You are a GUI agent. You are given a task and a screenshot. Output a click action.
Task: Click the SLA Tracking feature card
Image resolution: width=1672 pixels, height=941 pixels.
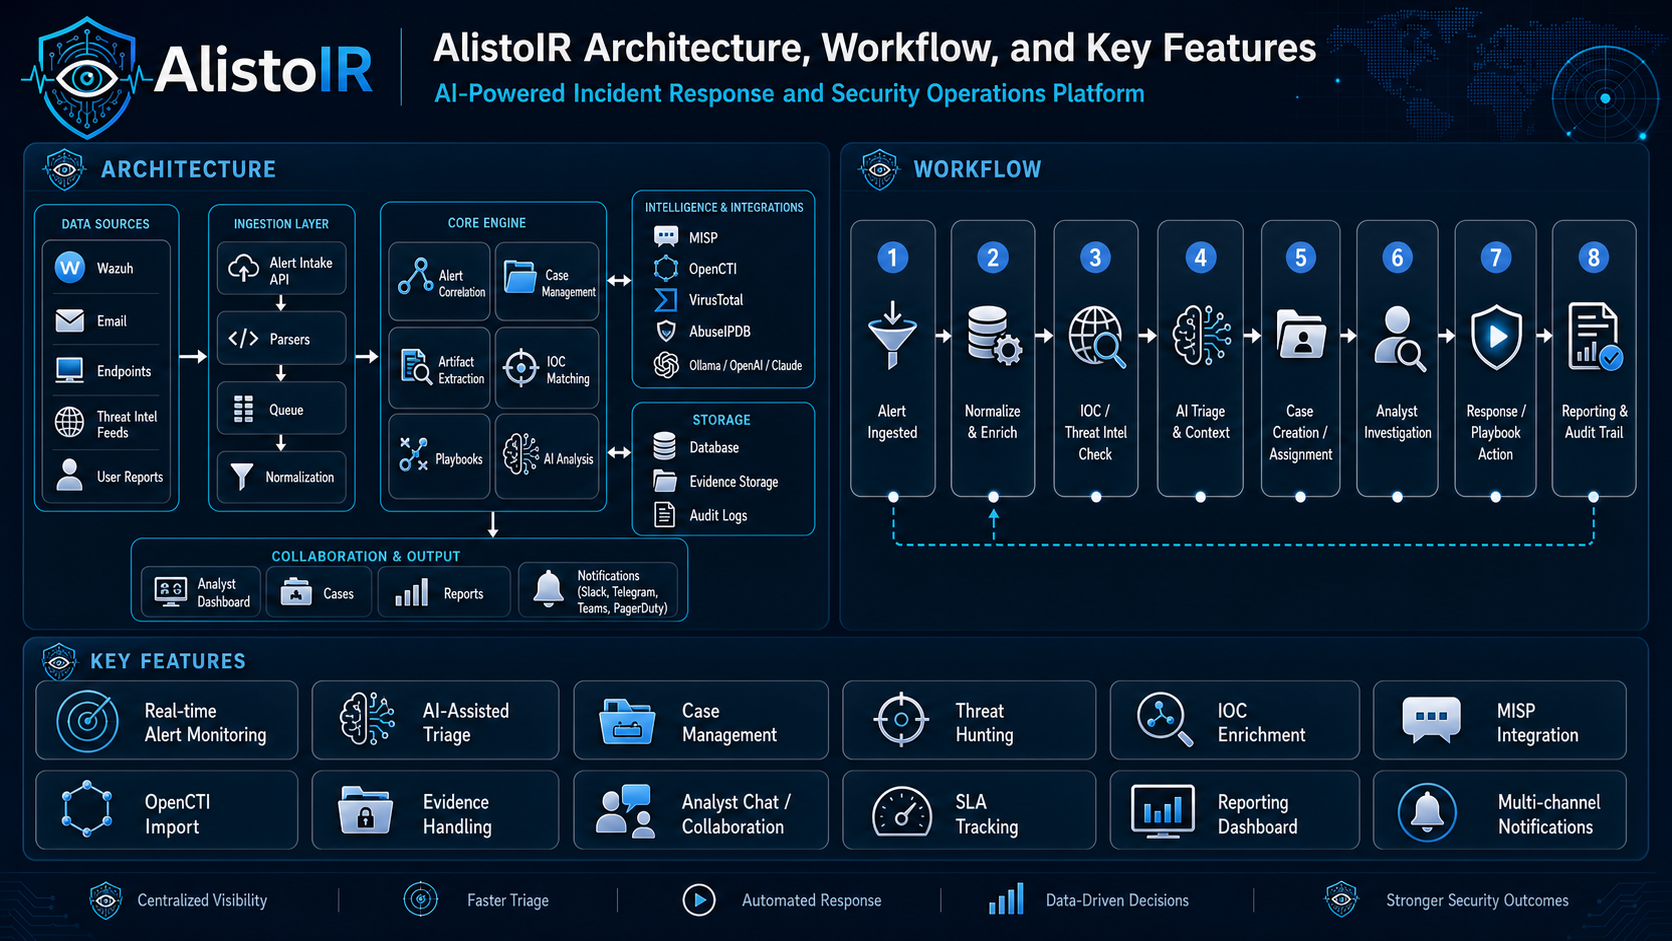click(x=969, y=810)
